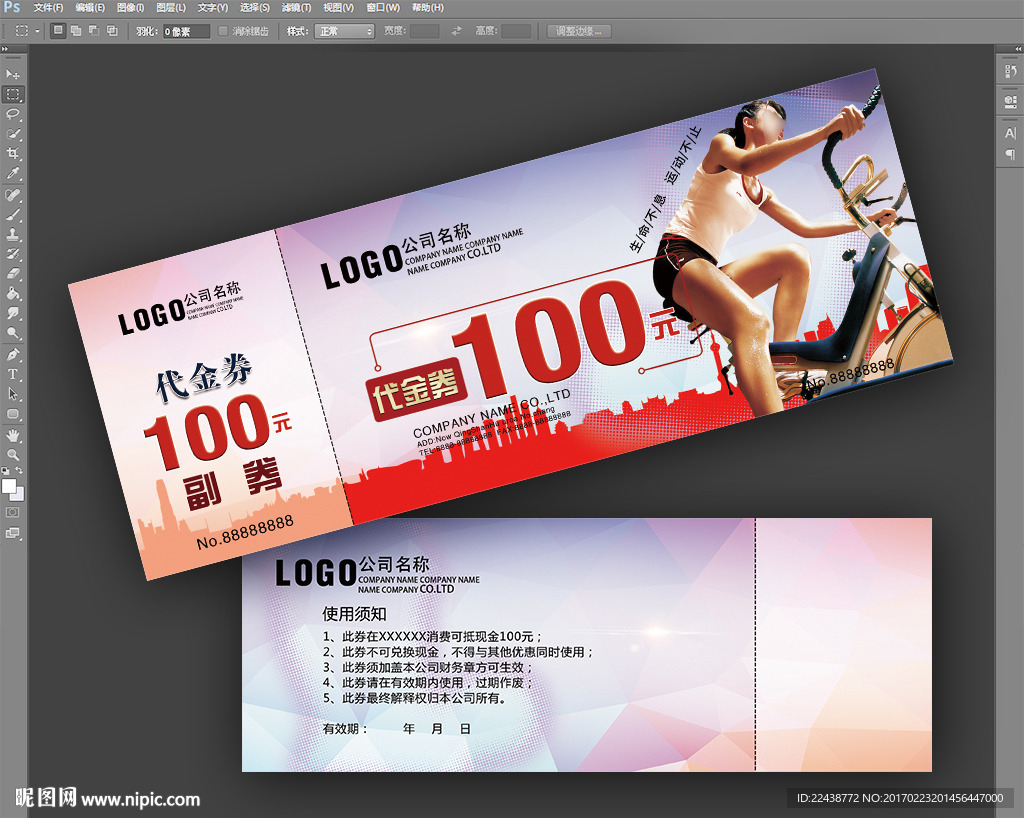Select the Brush tool
This screenshot has height=818, width=1024.
(x=12, y=214)
